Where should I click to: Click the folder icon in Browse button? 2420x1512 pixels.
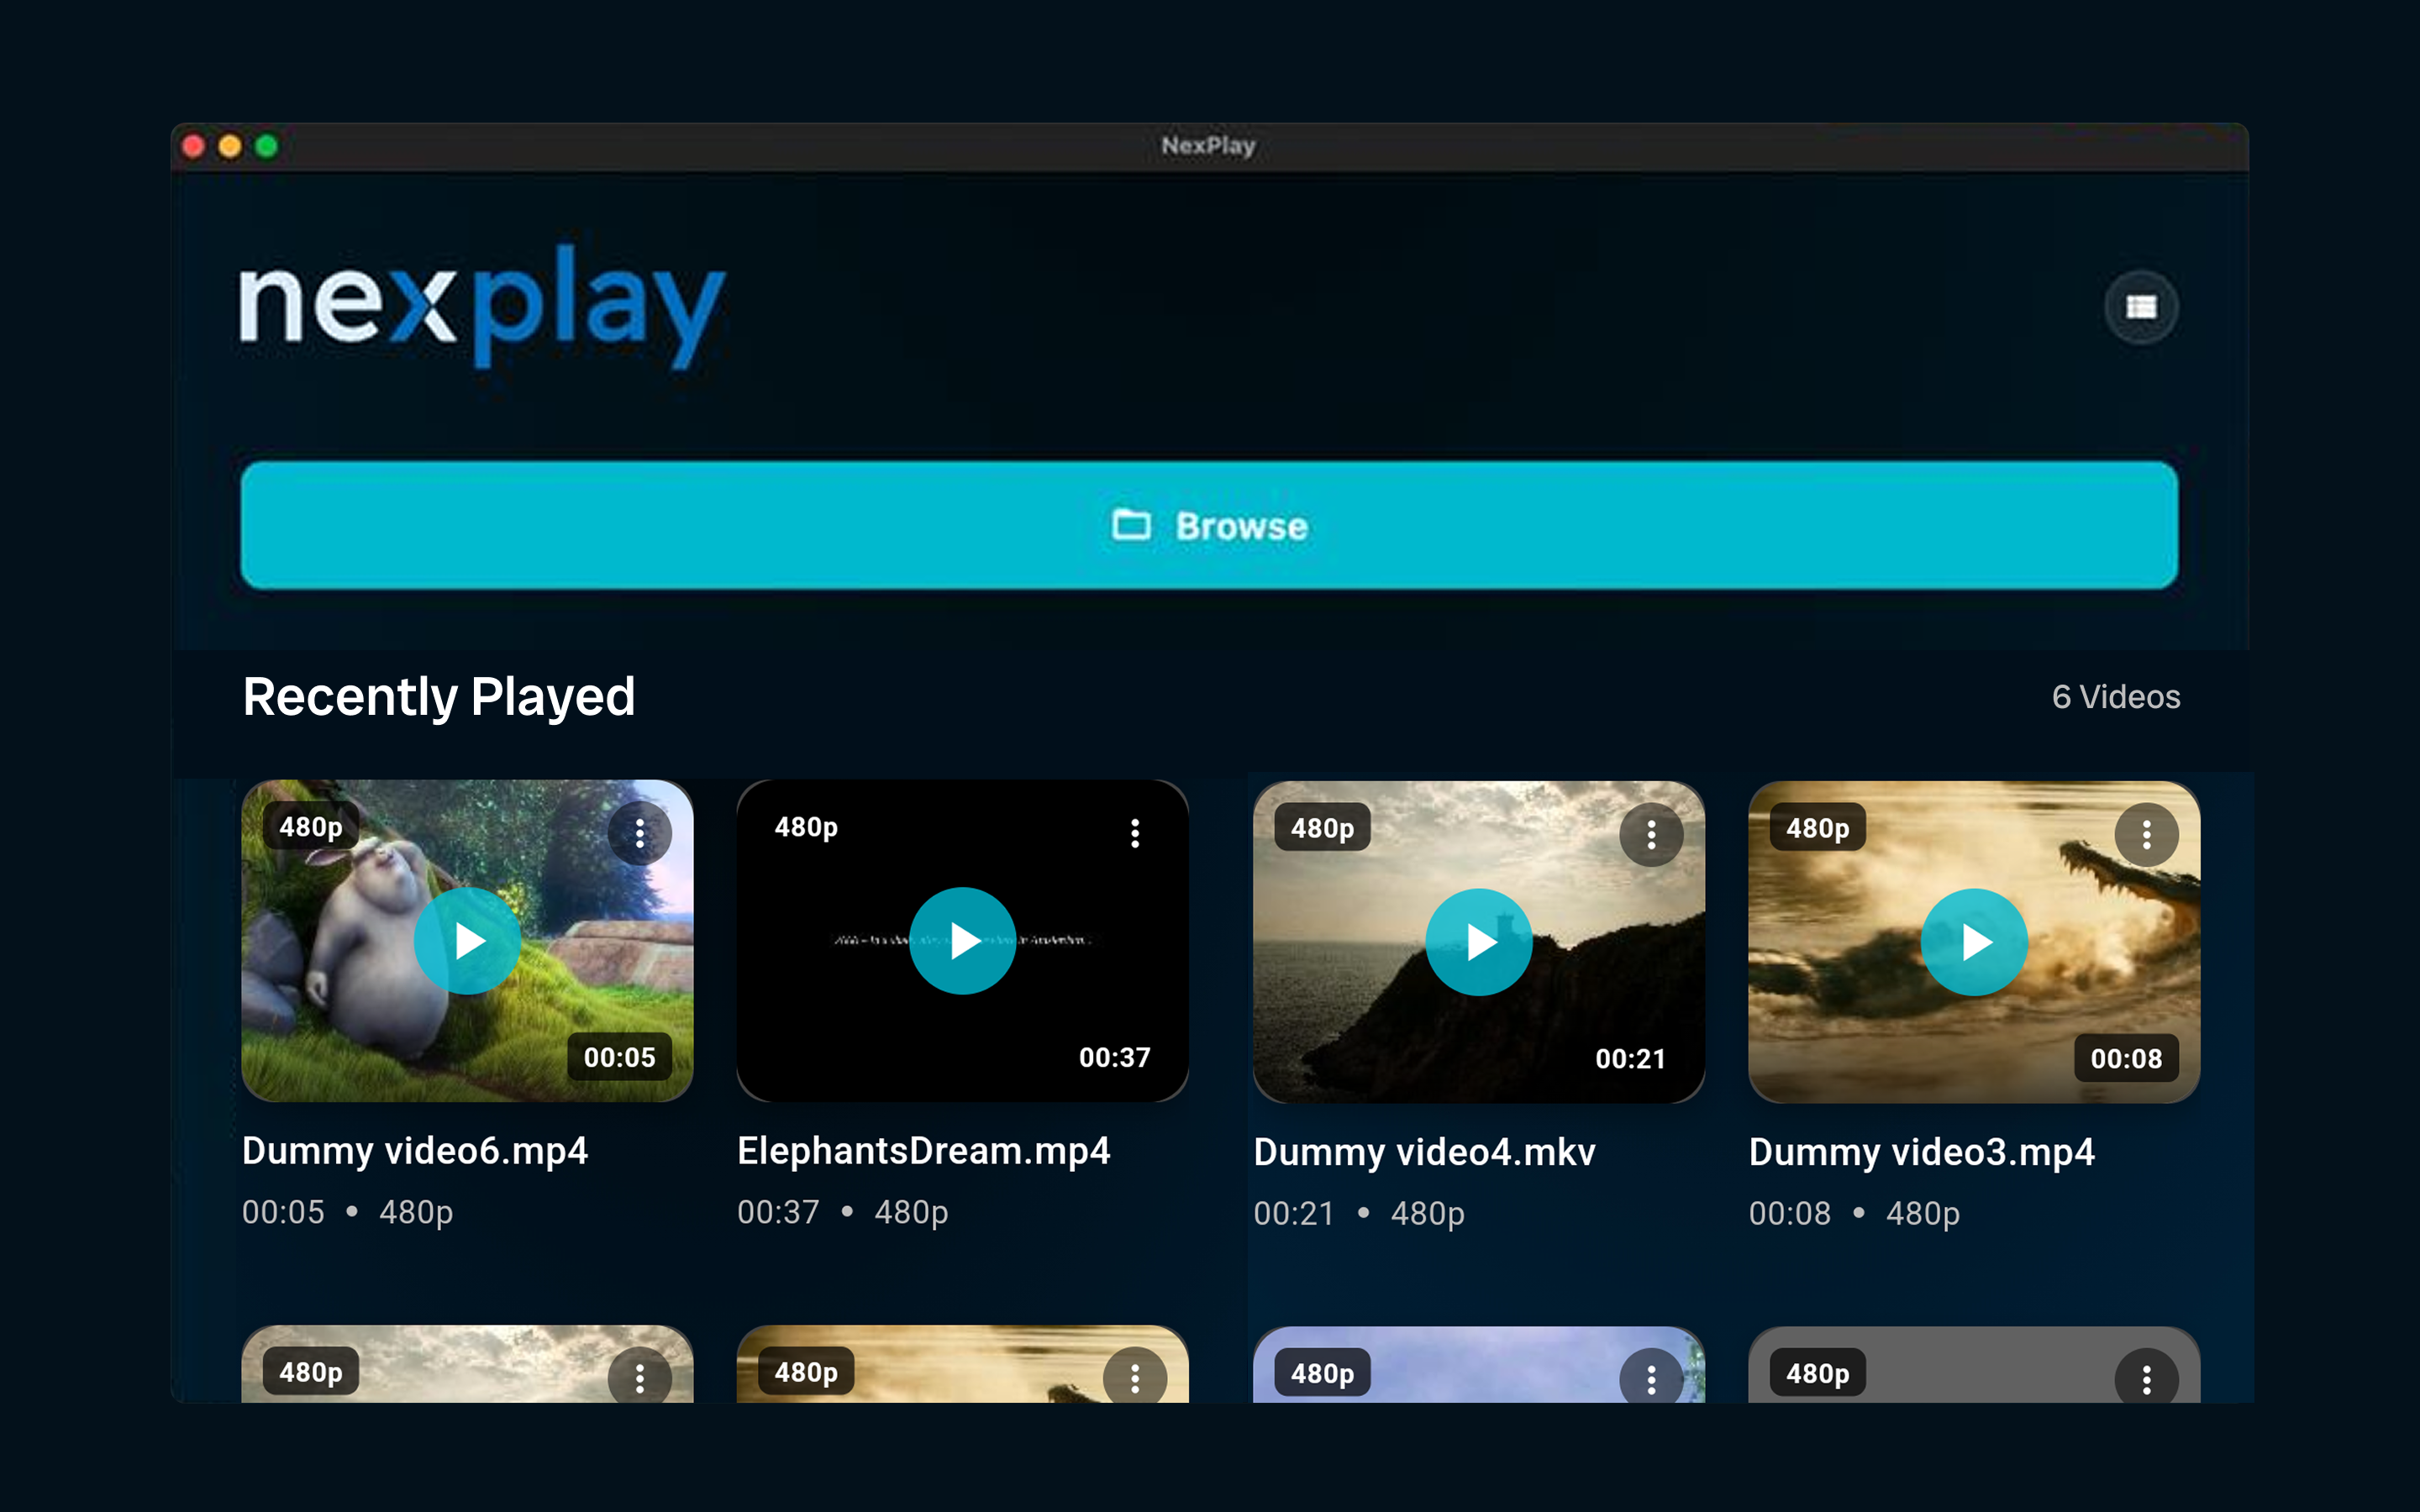pos(1131,525)
